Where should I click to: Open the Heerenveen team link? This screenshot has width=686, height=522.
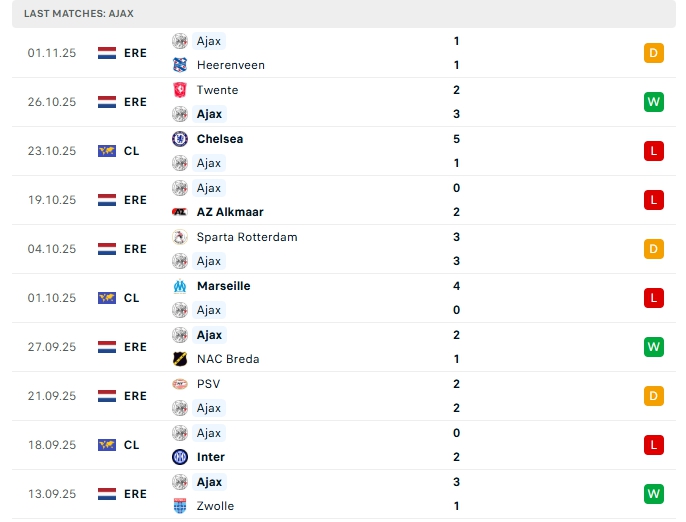[x=231, y=65]
